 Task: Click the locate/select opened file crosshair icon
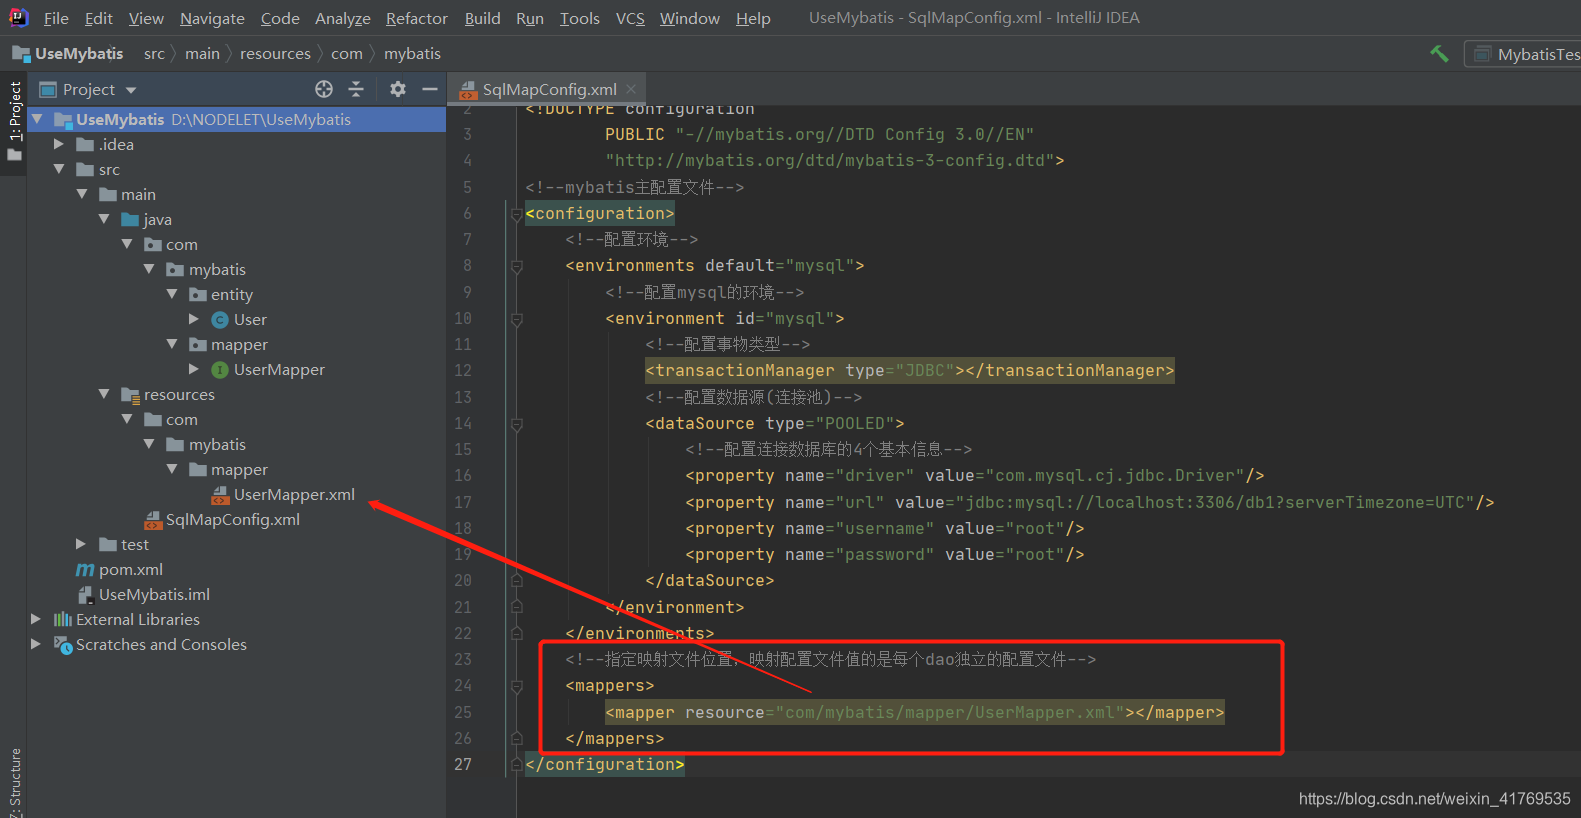point(324,89)
